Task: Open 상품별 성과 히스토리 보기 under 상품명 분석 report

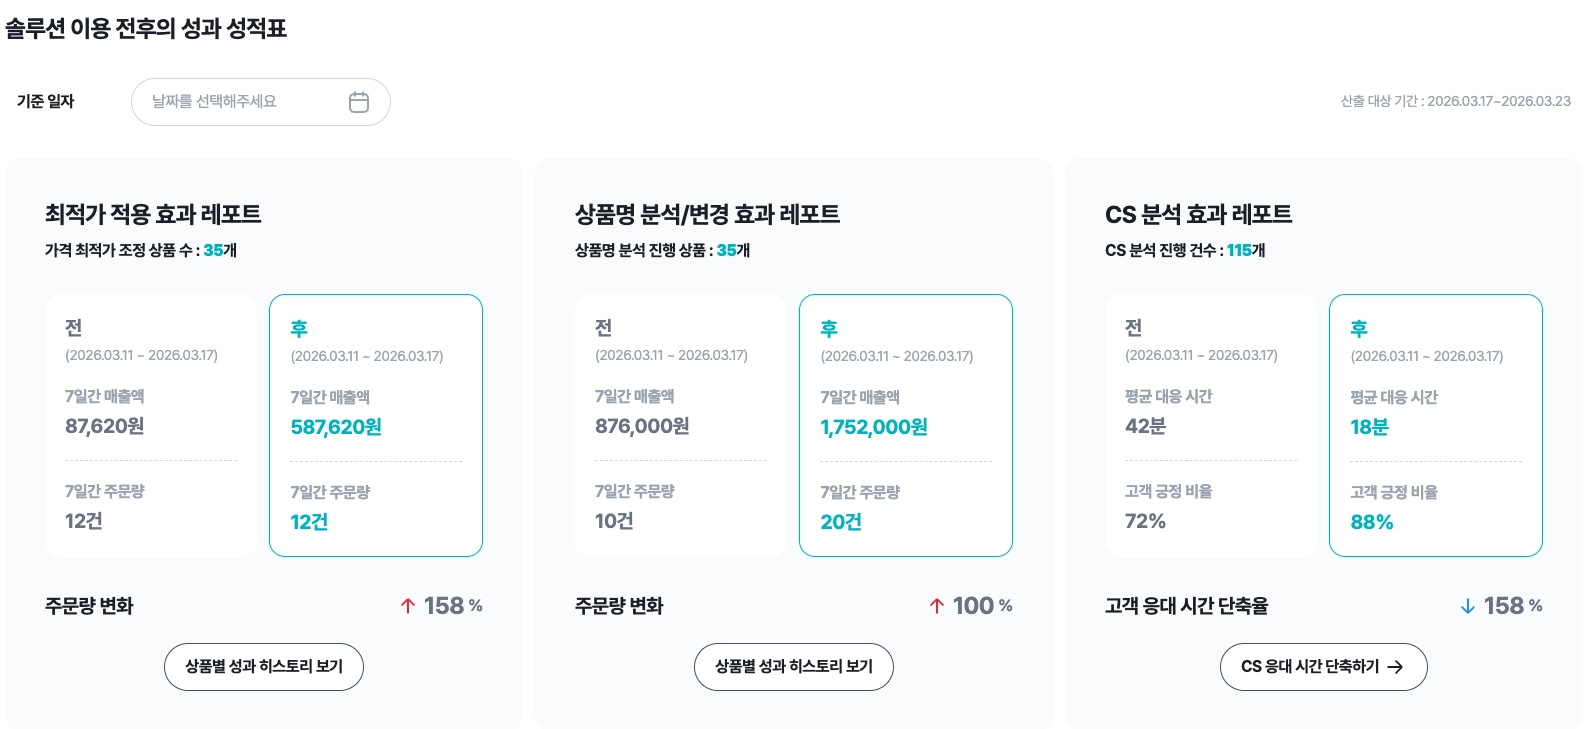Action: (x=794, y=667)
